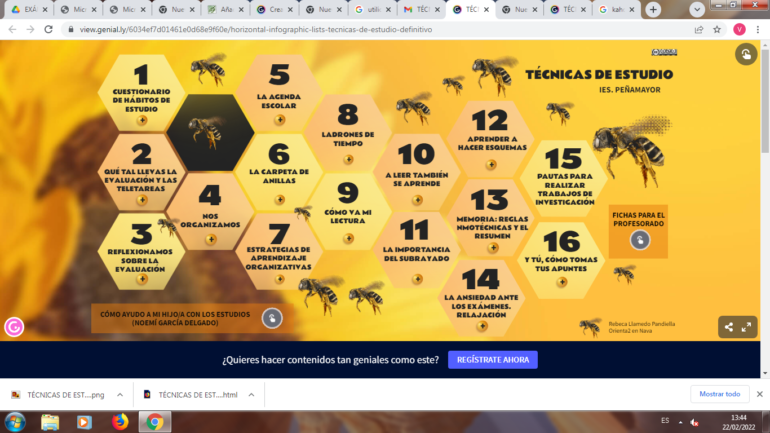Click plus icon under La ansiedad ante los exámenes
Image resolution: width=770 pixels, height=433 pixels.
482,326
